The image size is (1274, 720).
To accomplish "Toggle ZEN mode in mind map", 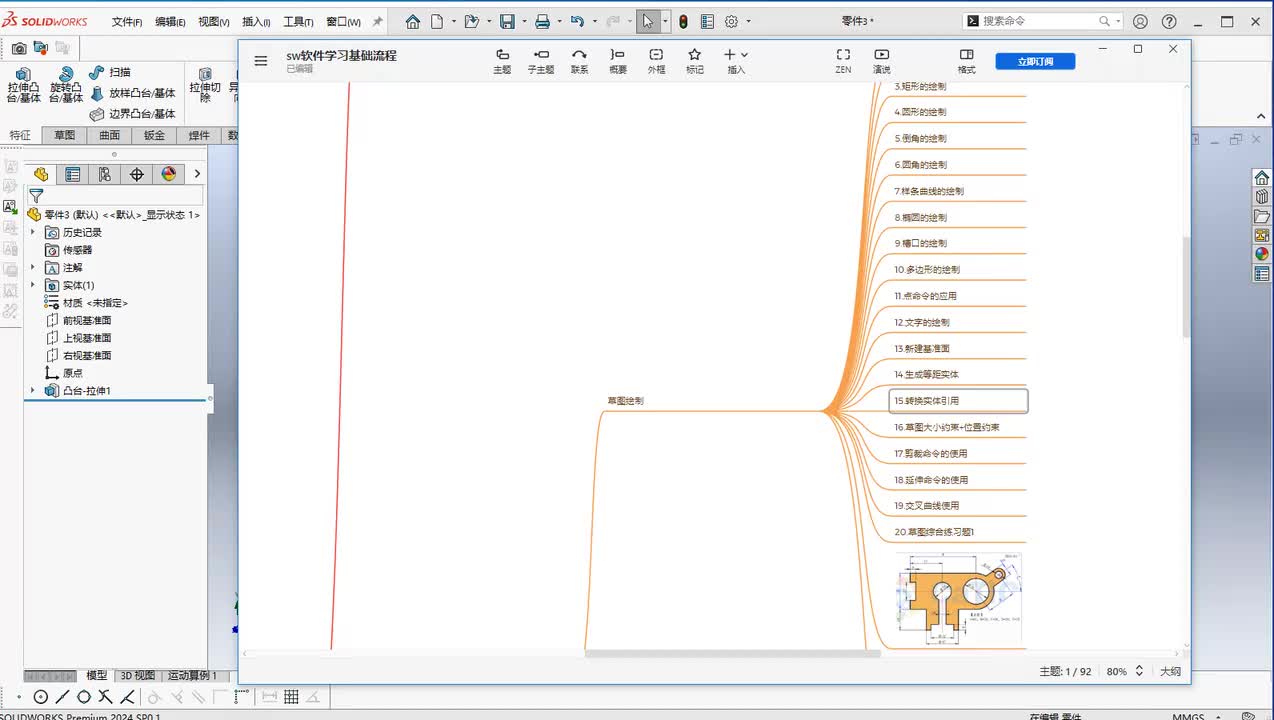I will tap(843, 61).
